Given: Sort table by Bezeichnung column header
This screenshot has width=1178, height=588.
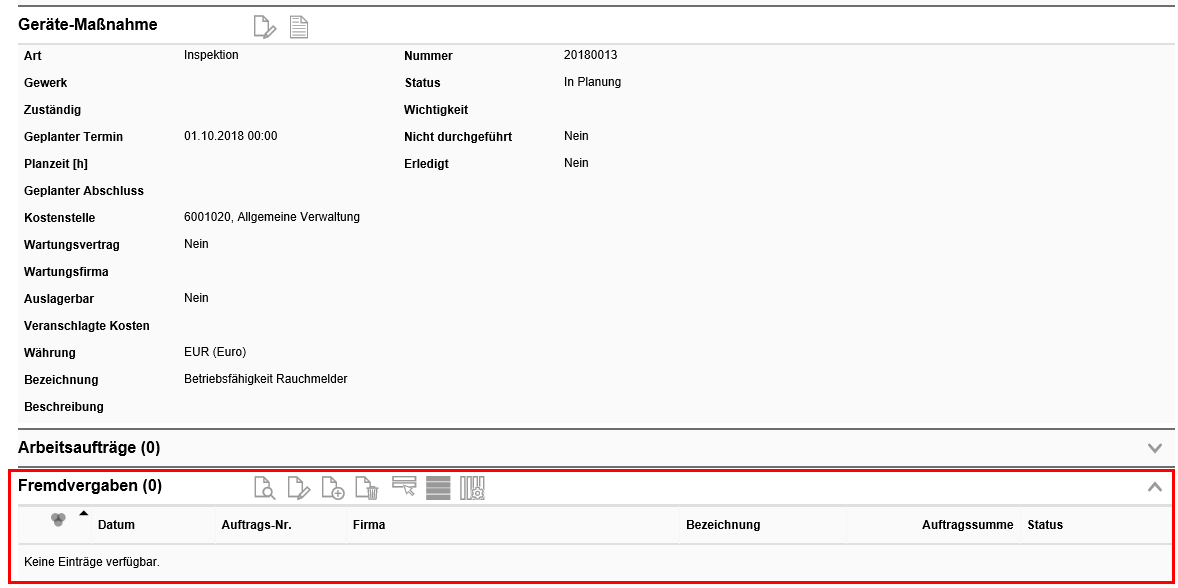Looking at the screenshot, I should pyautogui.click(x=722, y=525).
